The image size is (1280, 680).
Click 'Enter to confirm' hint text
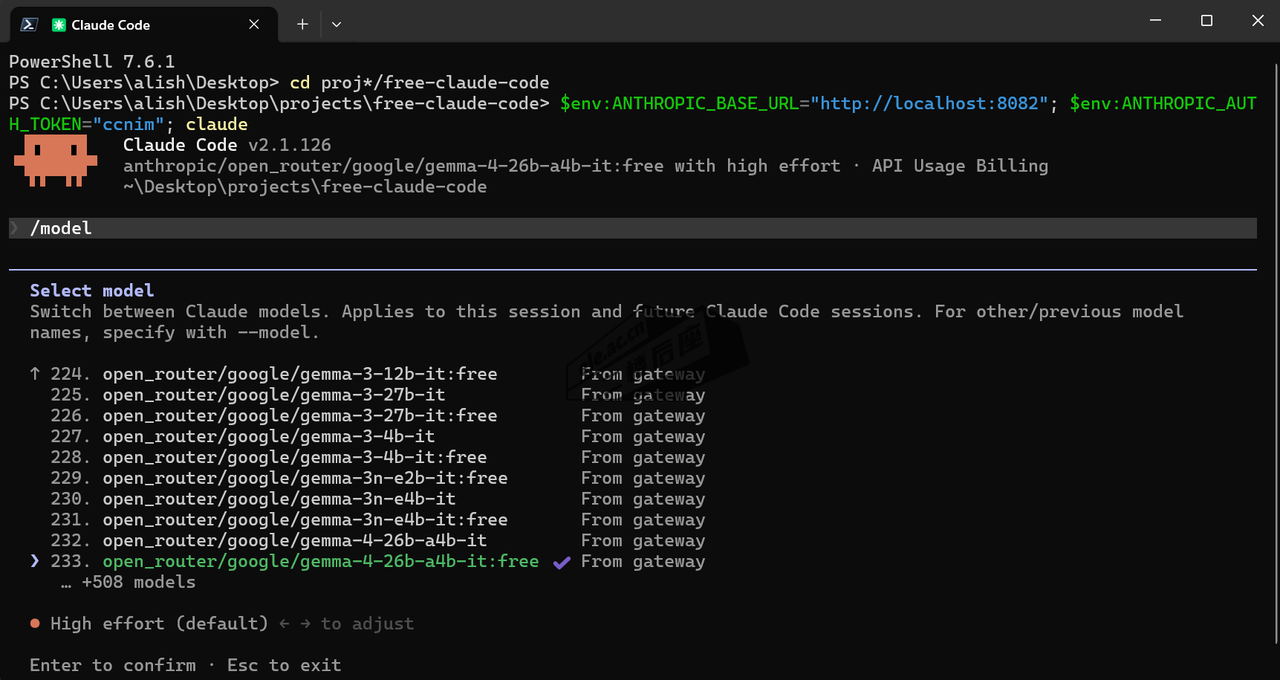point(113,665)
